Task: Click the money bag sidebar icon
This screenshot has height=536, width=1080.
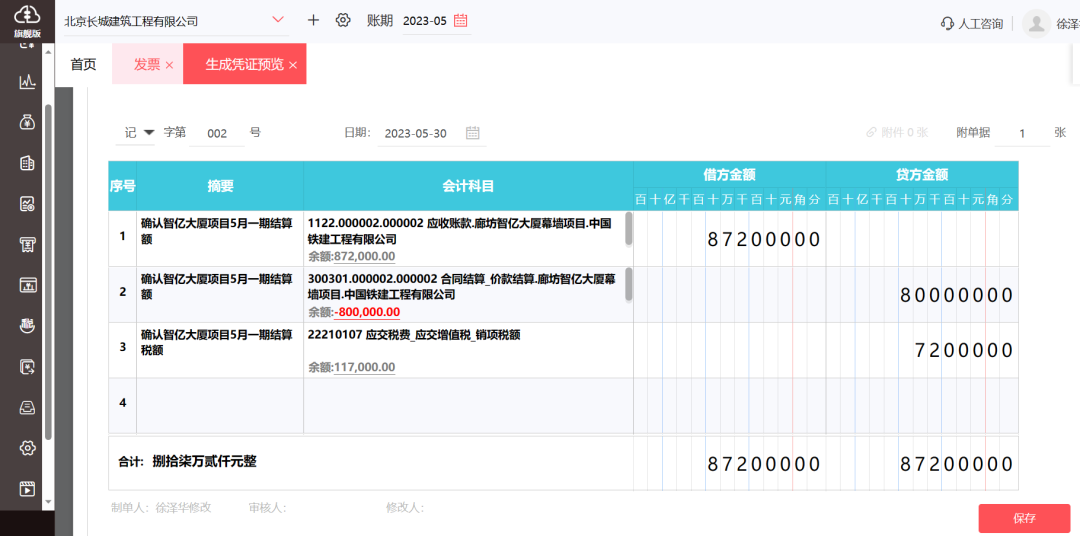Action: tap(27, 123)
